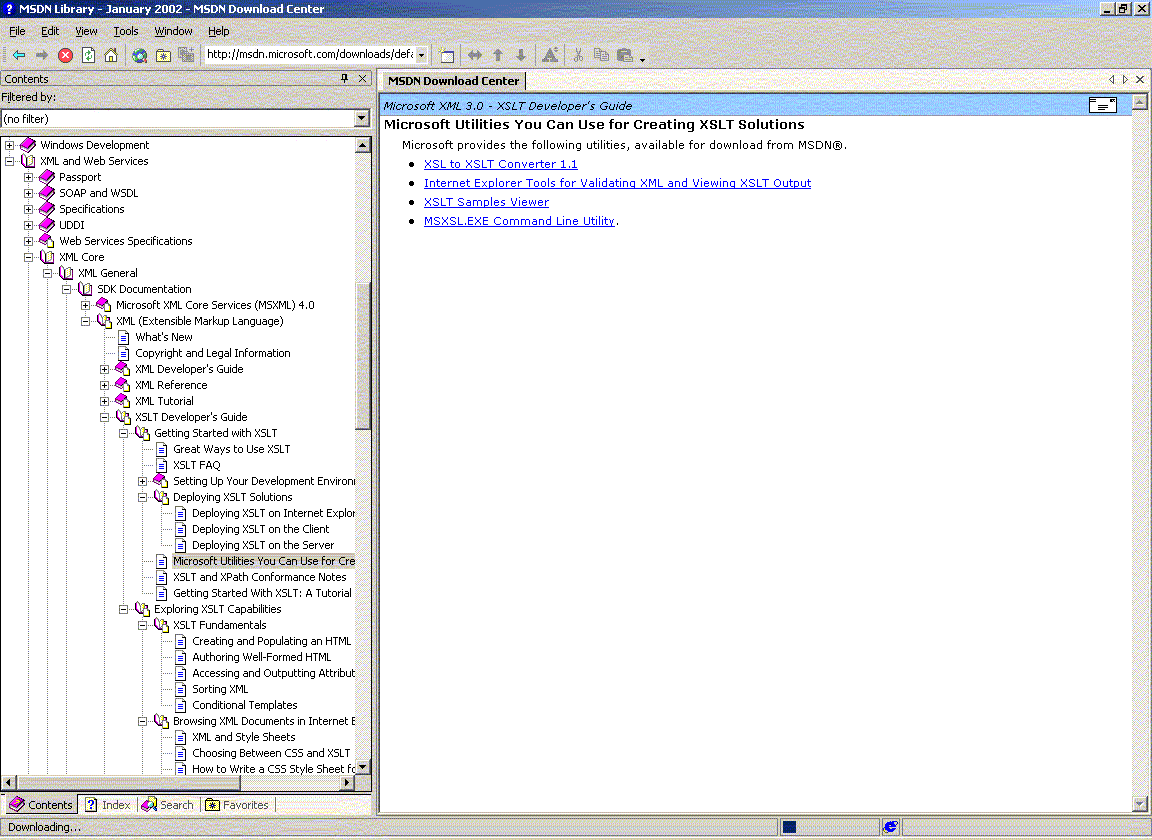
Task: Collapse the Deploying XSLT Solutions node
Action: (143, 498)
